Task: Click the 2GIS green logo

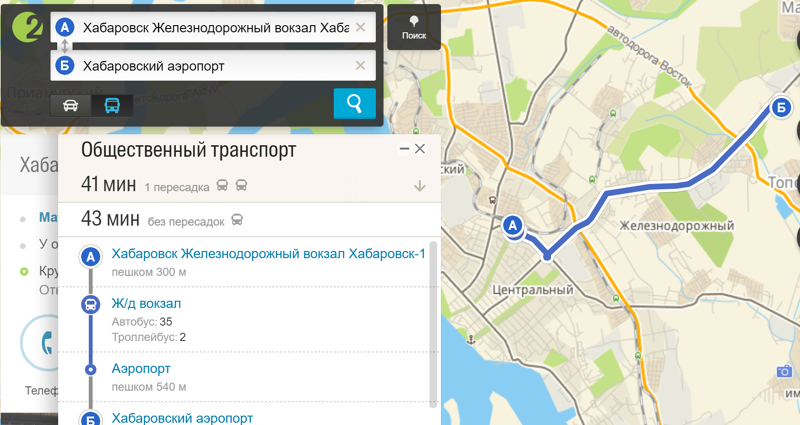Action: coord(25,29)
